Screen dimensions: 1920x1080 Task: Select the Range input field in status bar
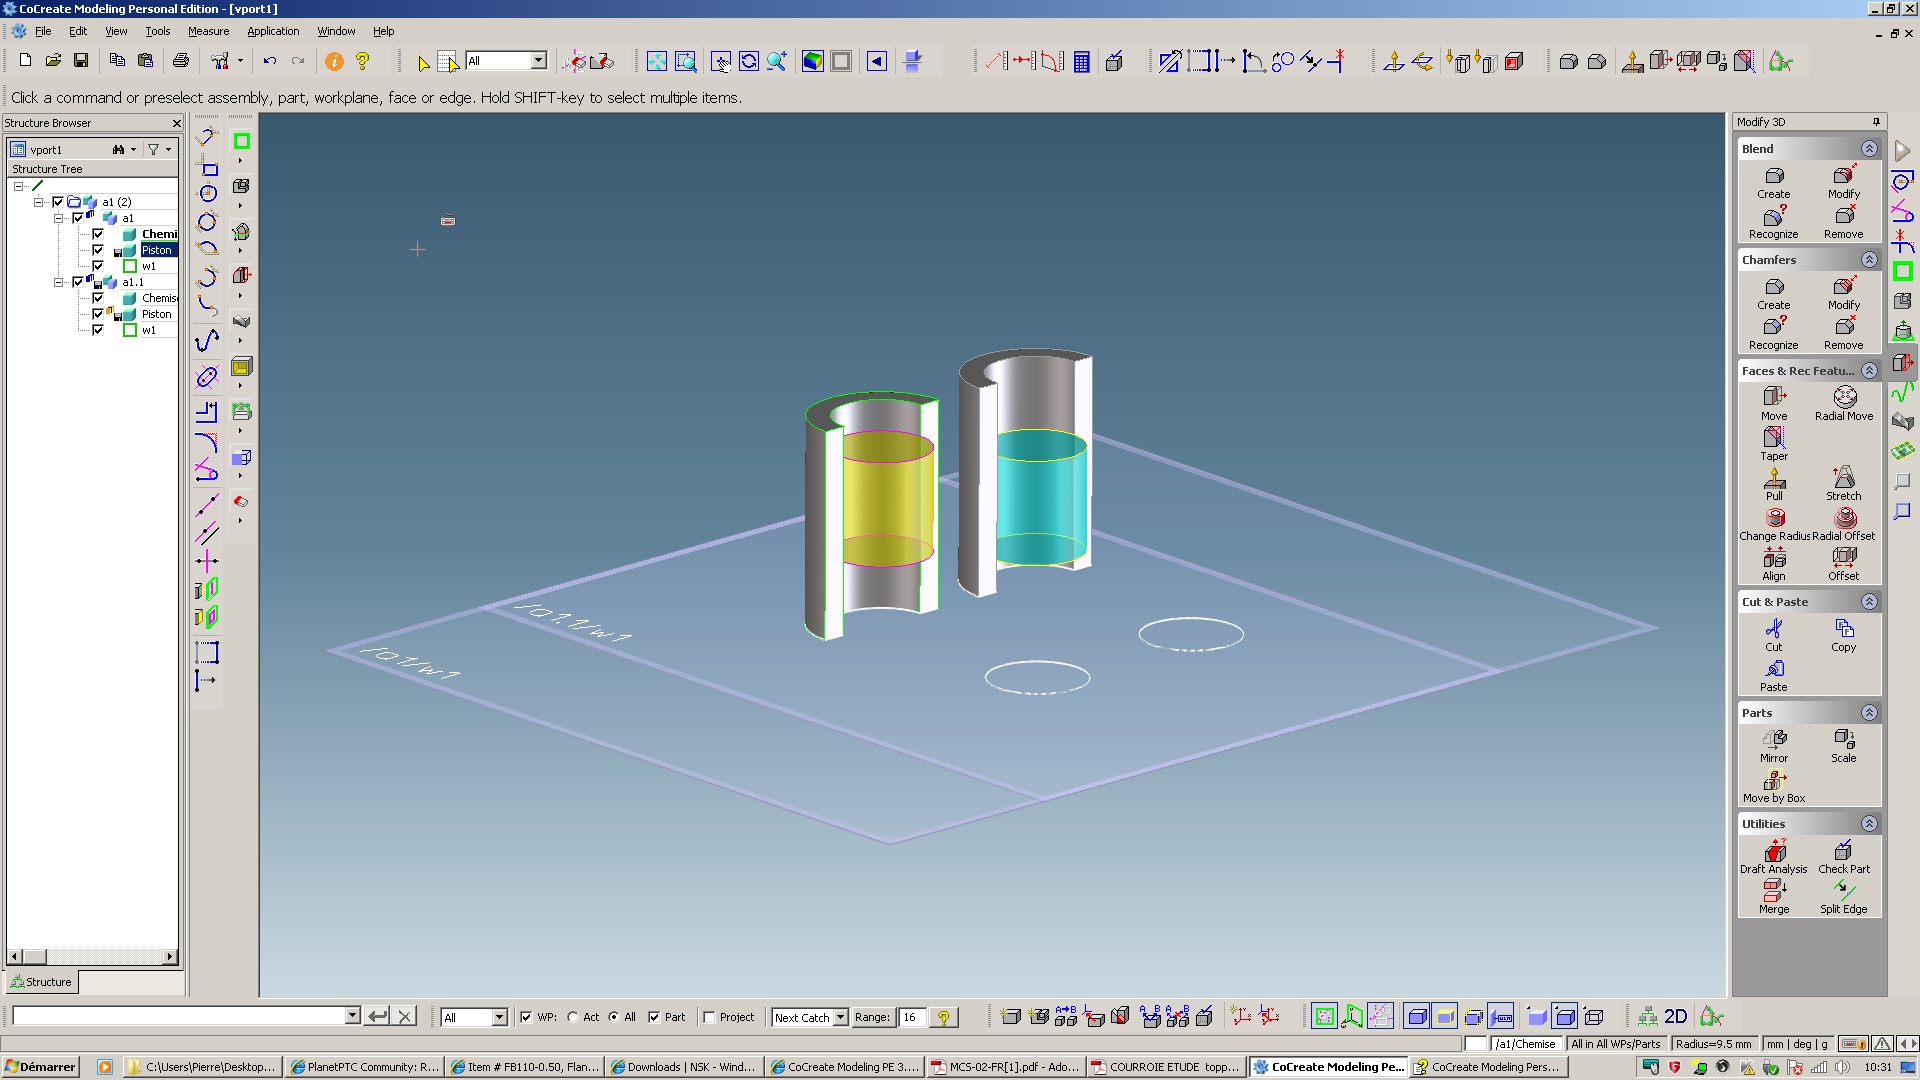point(915,1017)
